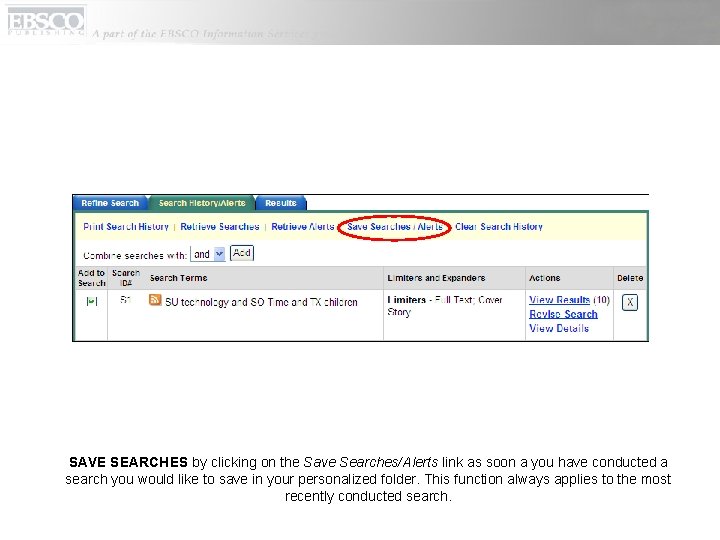Delete search S1 with X button
Image resolution: width=720 pixels, height=540 pixels.
(630, 302)
